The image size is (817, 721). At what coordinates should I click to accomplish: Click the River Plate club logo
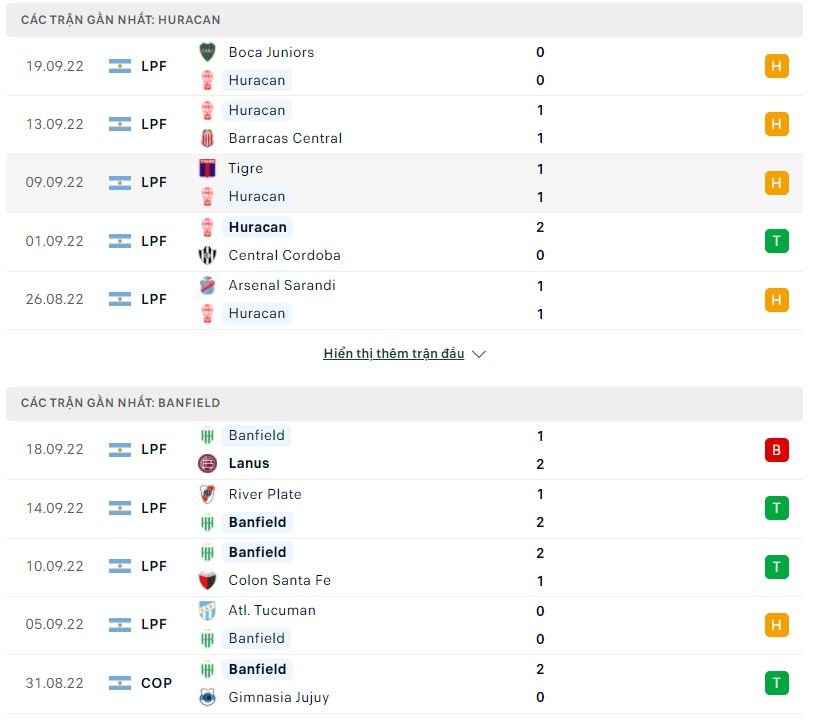click(x=207, y=494)
